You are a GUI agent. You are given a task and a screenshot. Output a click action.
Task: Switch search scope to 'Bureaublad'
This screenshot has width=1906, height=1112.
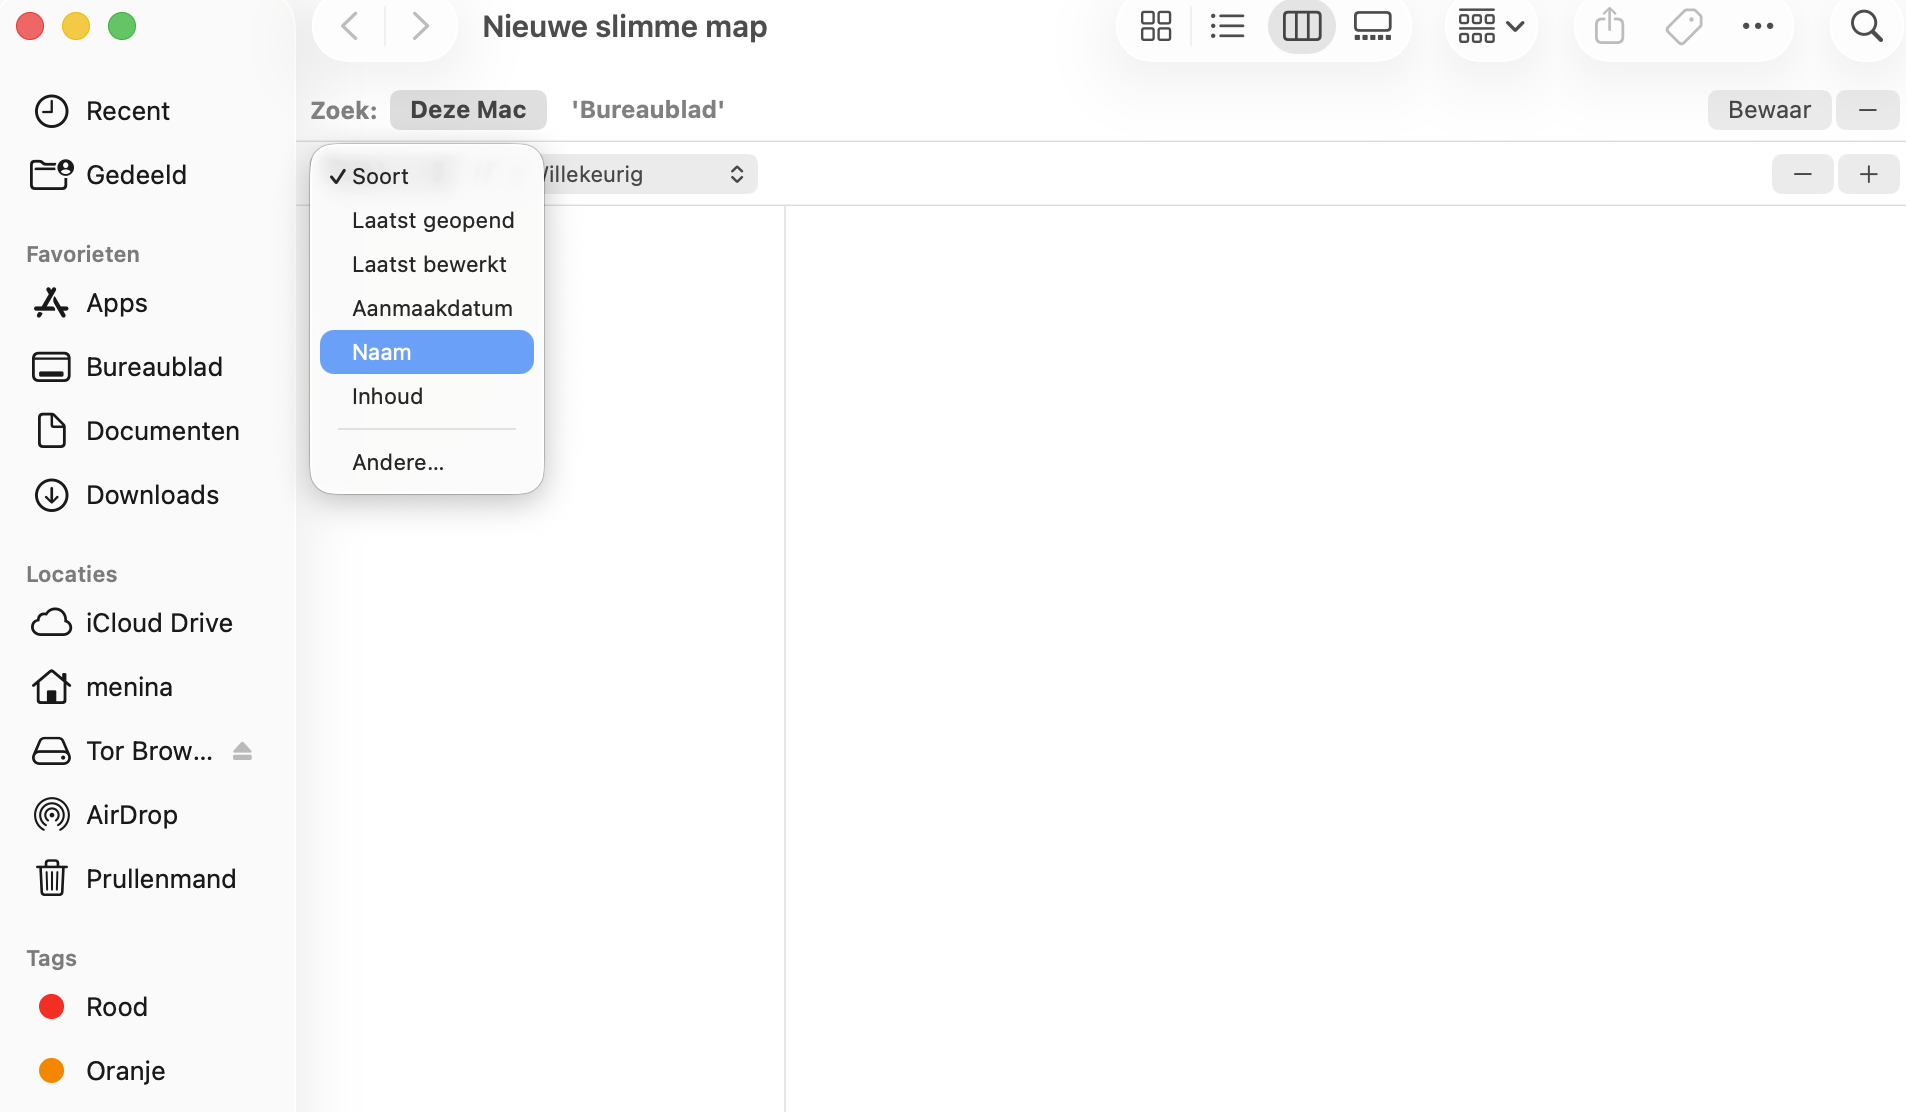coord(647,109)
